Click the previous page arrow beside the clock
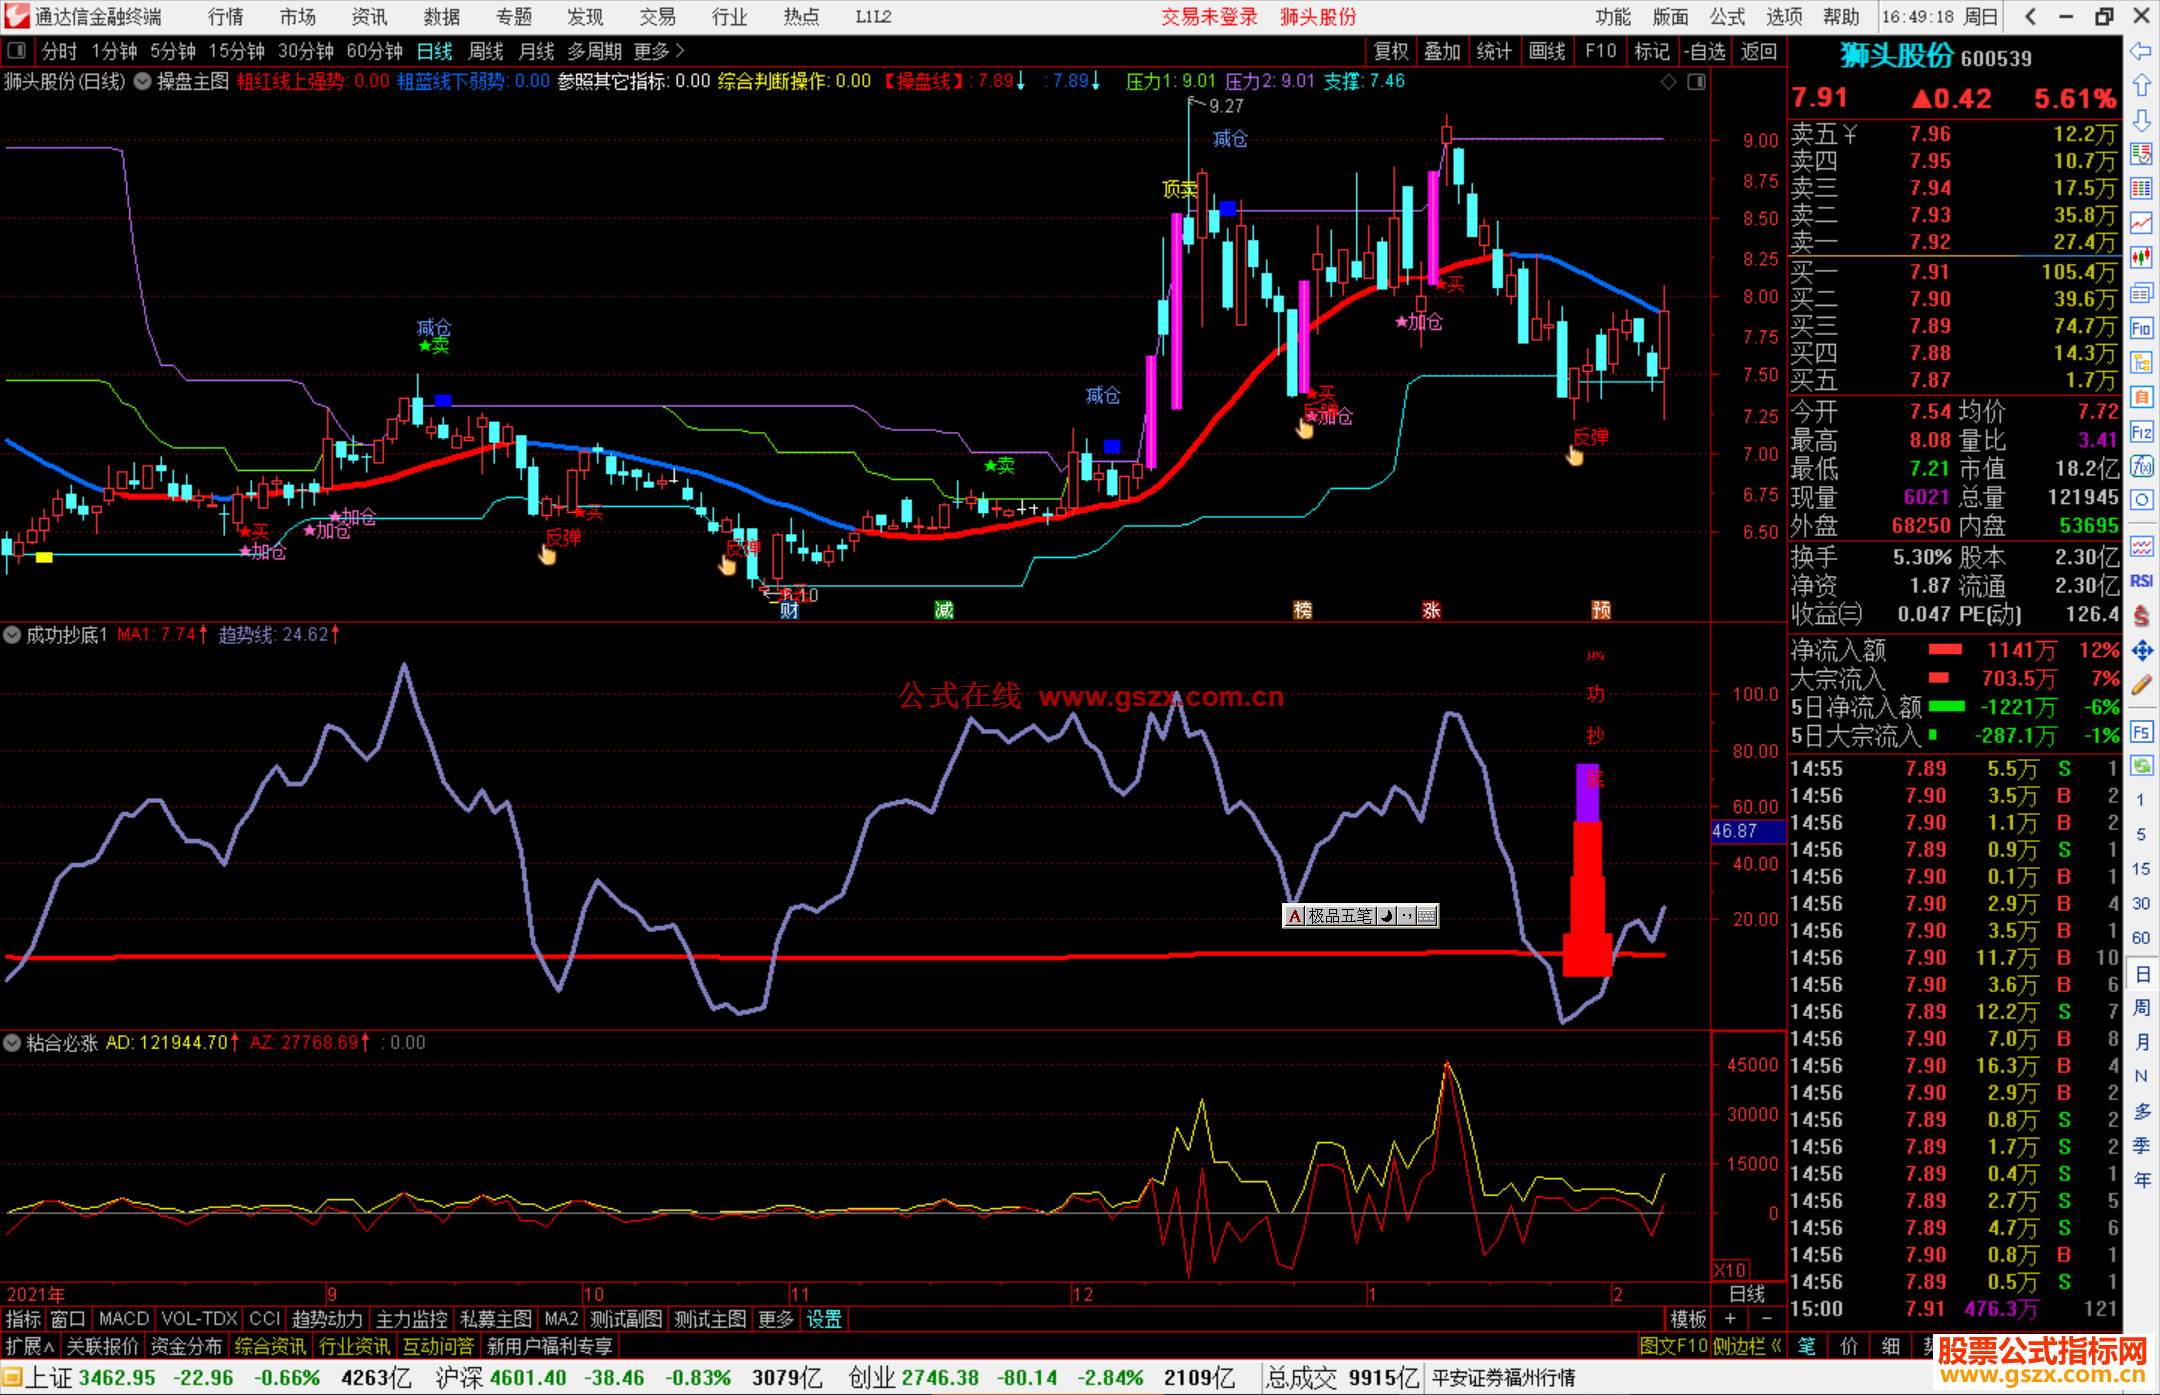This screenshot has height=1395, width=2160. click(2030, 16)
